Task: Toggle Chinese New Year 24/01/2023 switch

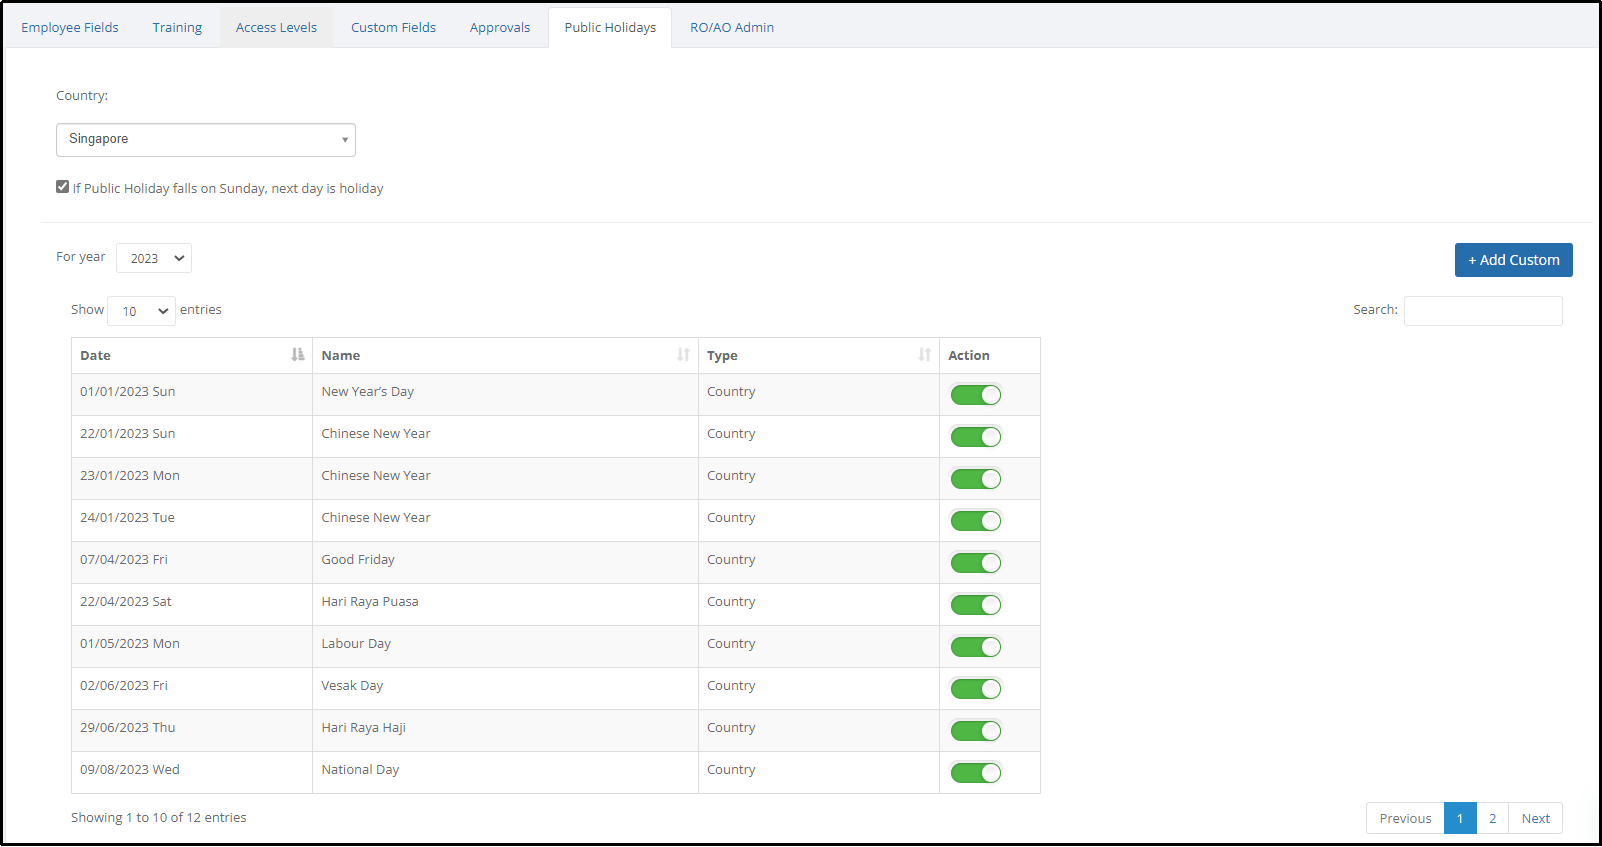Action: point(976,521)
